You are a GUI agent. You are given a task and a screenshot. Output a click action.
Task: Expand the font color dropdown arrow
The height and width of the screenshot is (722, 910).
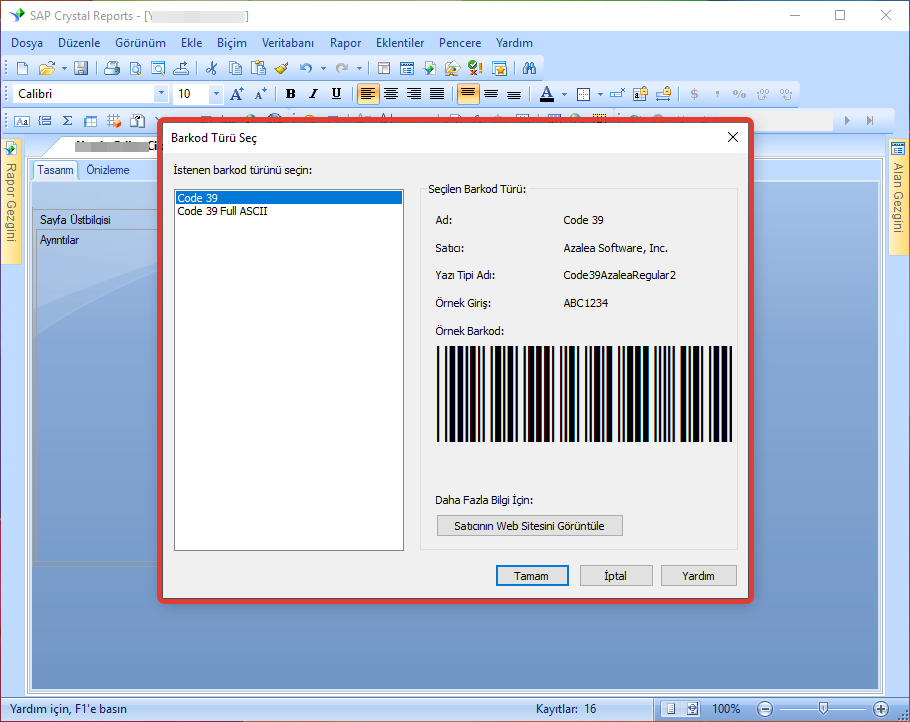[564, 94]
